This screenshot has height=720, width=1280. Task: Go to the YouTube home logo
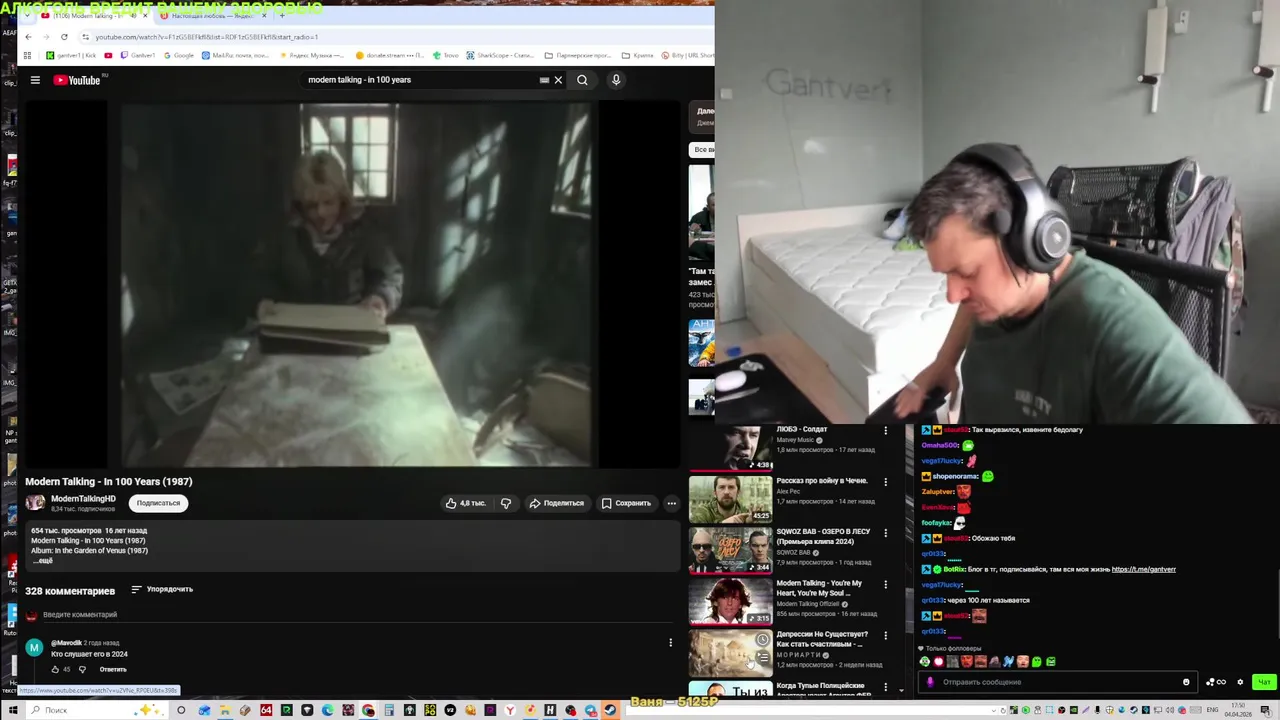[76, 80]
